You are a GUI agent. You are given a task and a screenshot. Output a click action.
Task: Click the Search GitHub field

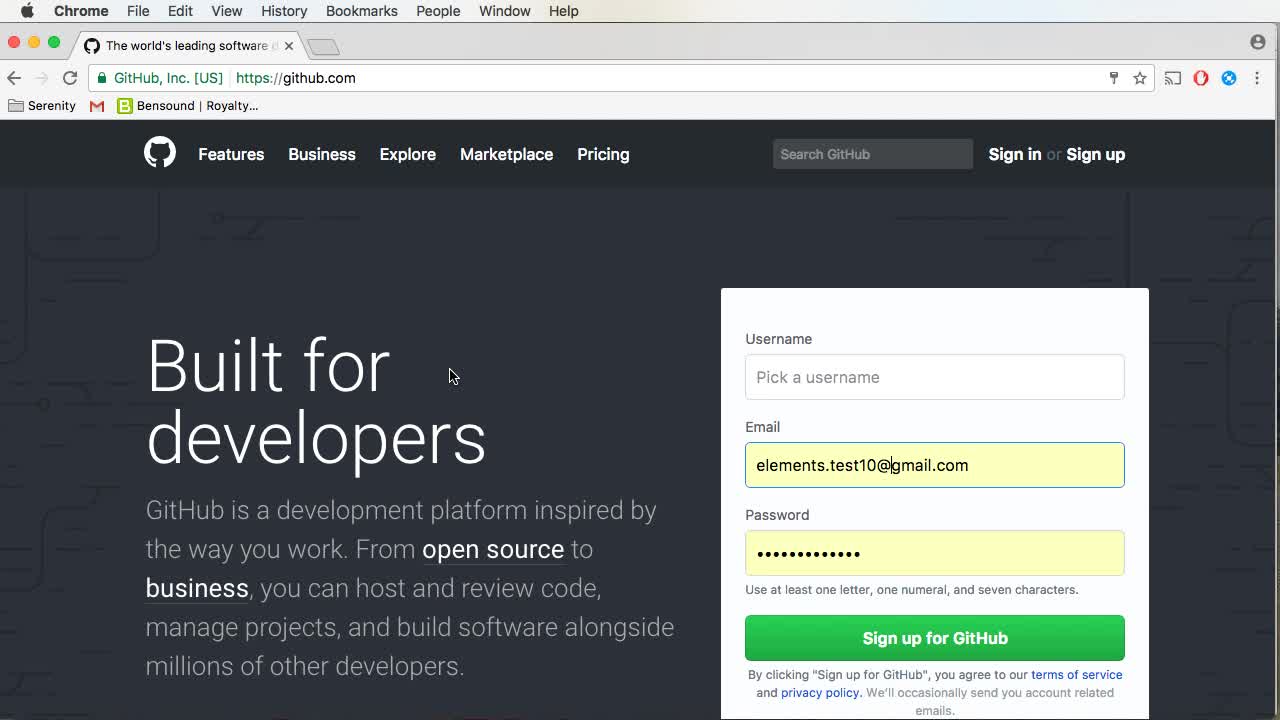[x=873, y=154]
